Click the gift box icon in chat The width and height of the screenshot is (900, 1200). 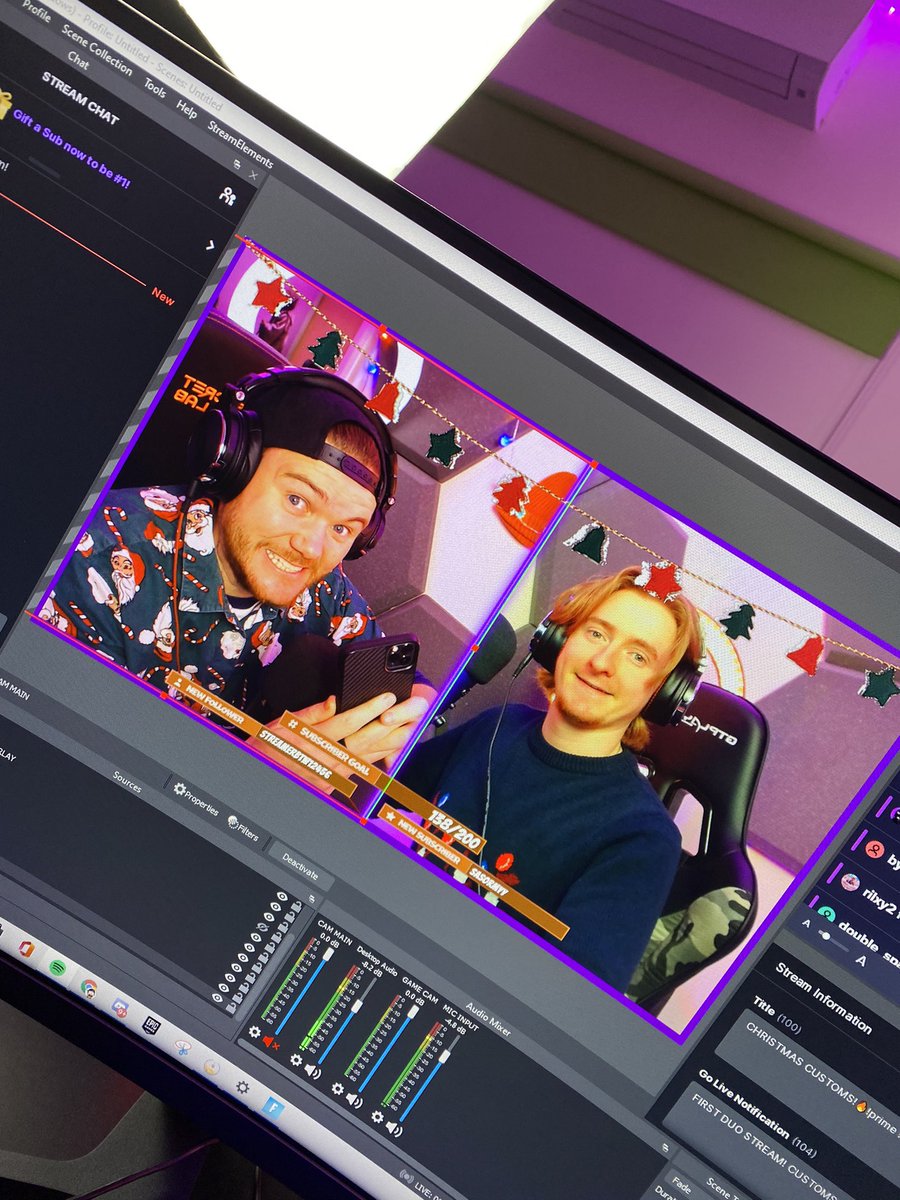click(x=3, y=104)
